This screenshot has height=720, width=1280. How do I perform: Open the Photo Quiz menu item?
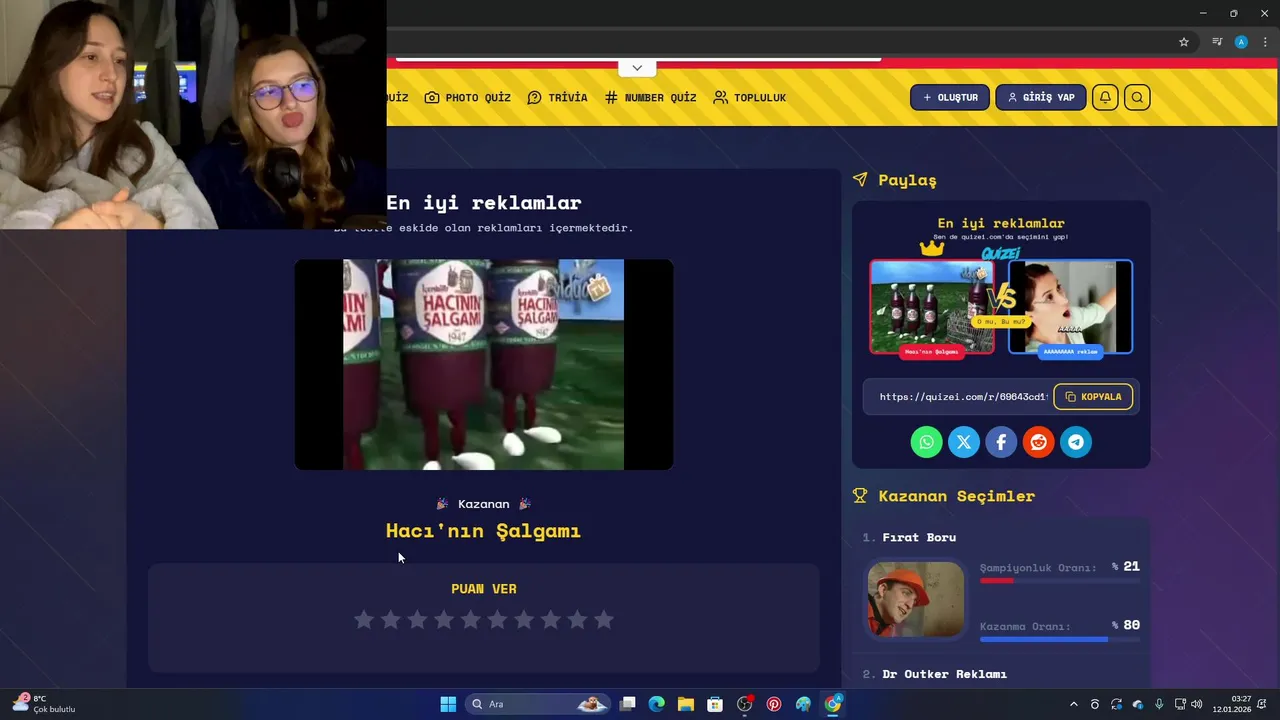pos(467,97)
